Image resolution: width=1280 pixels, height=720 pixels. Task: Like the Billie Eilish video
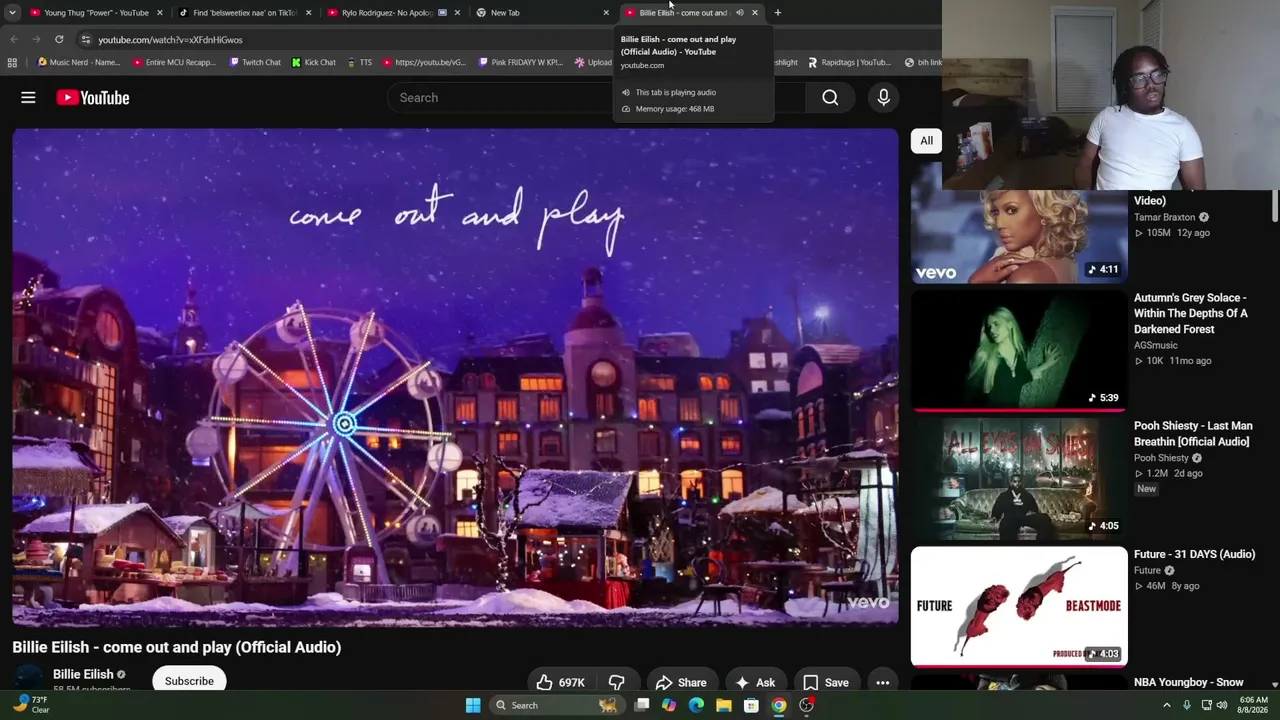tap(559, 683)
